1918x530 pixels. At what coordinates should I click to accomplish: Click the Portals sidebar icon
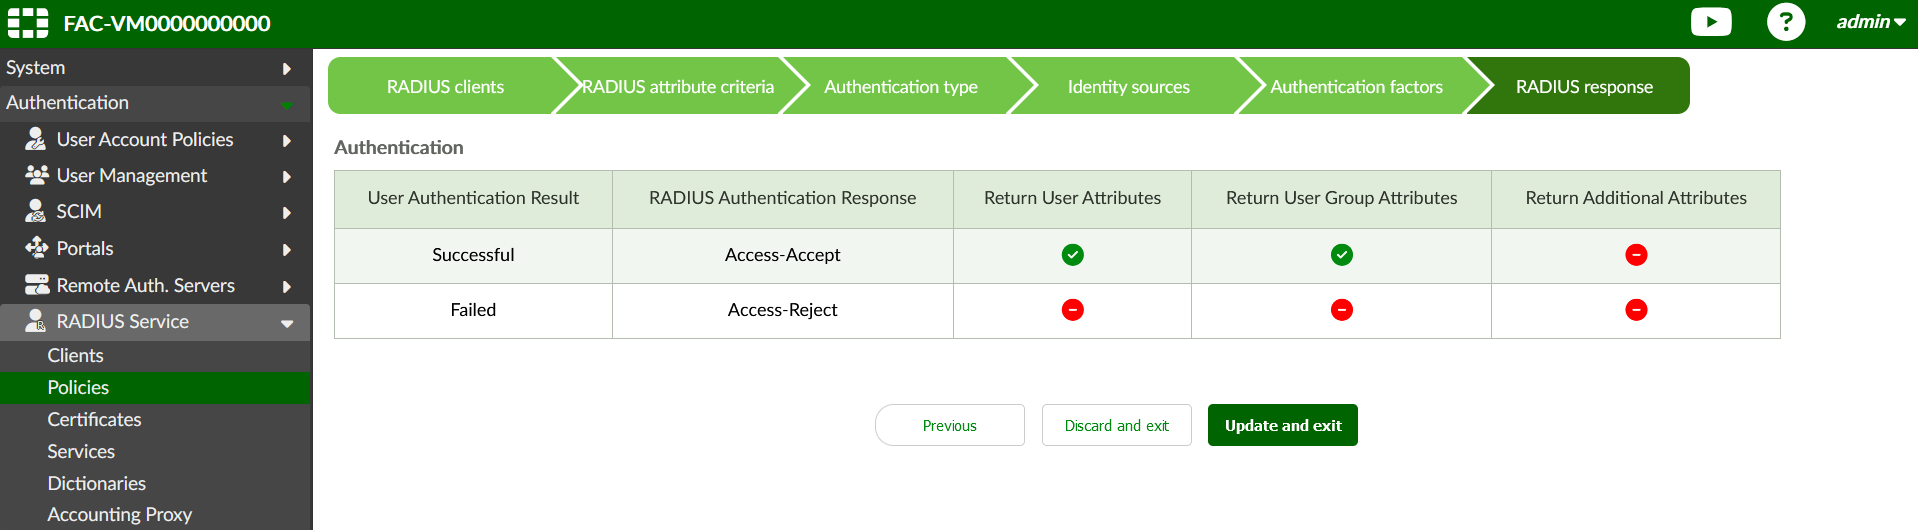pyautogui.click(x=36, y=248)
